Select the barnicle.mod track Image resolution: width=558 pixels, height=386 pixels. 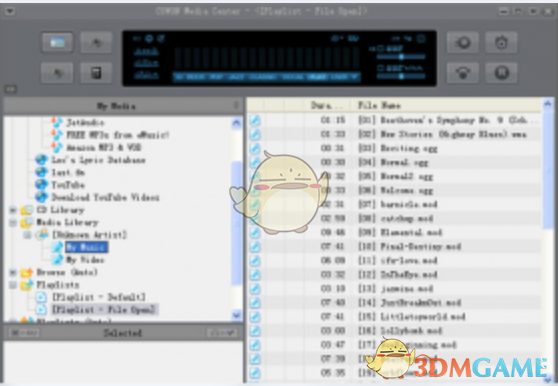point(394,205)
